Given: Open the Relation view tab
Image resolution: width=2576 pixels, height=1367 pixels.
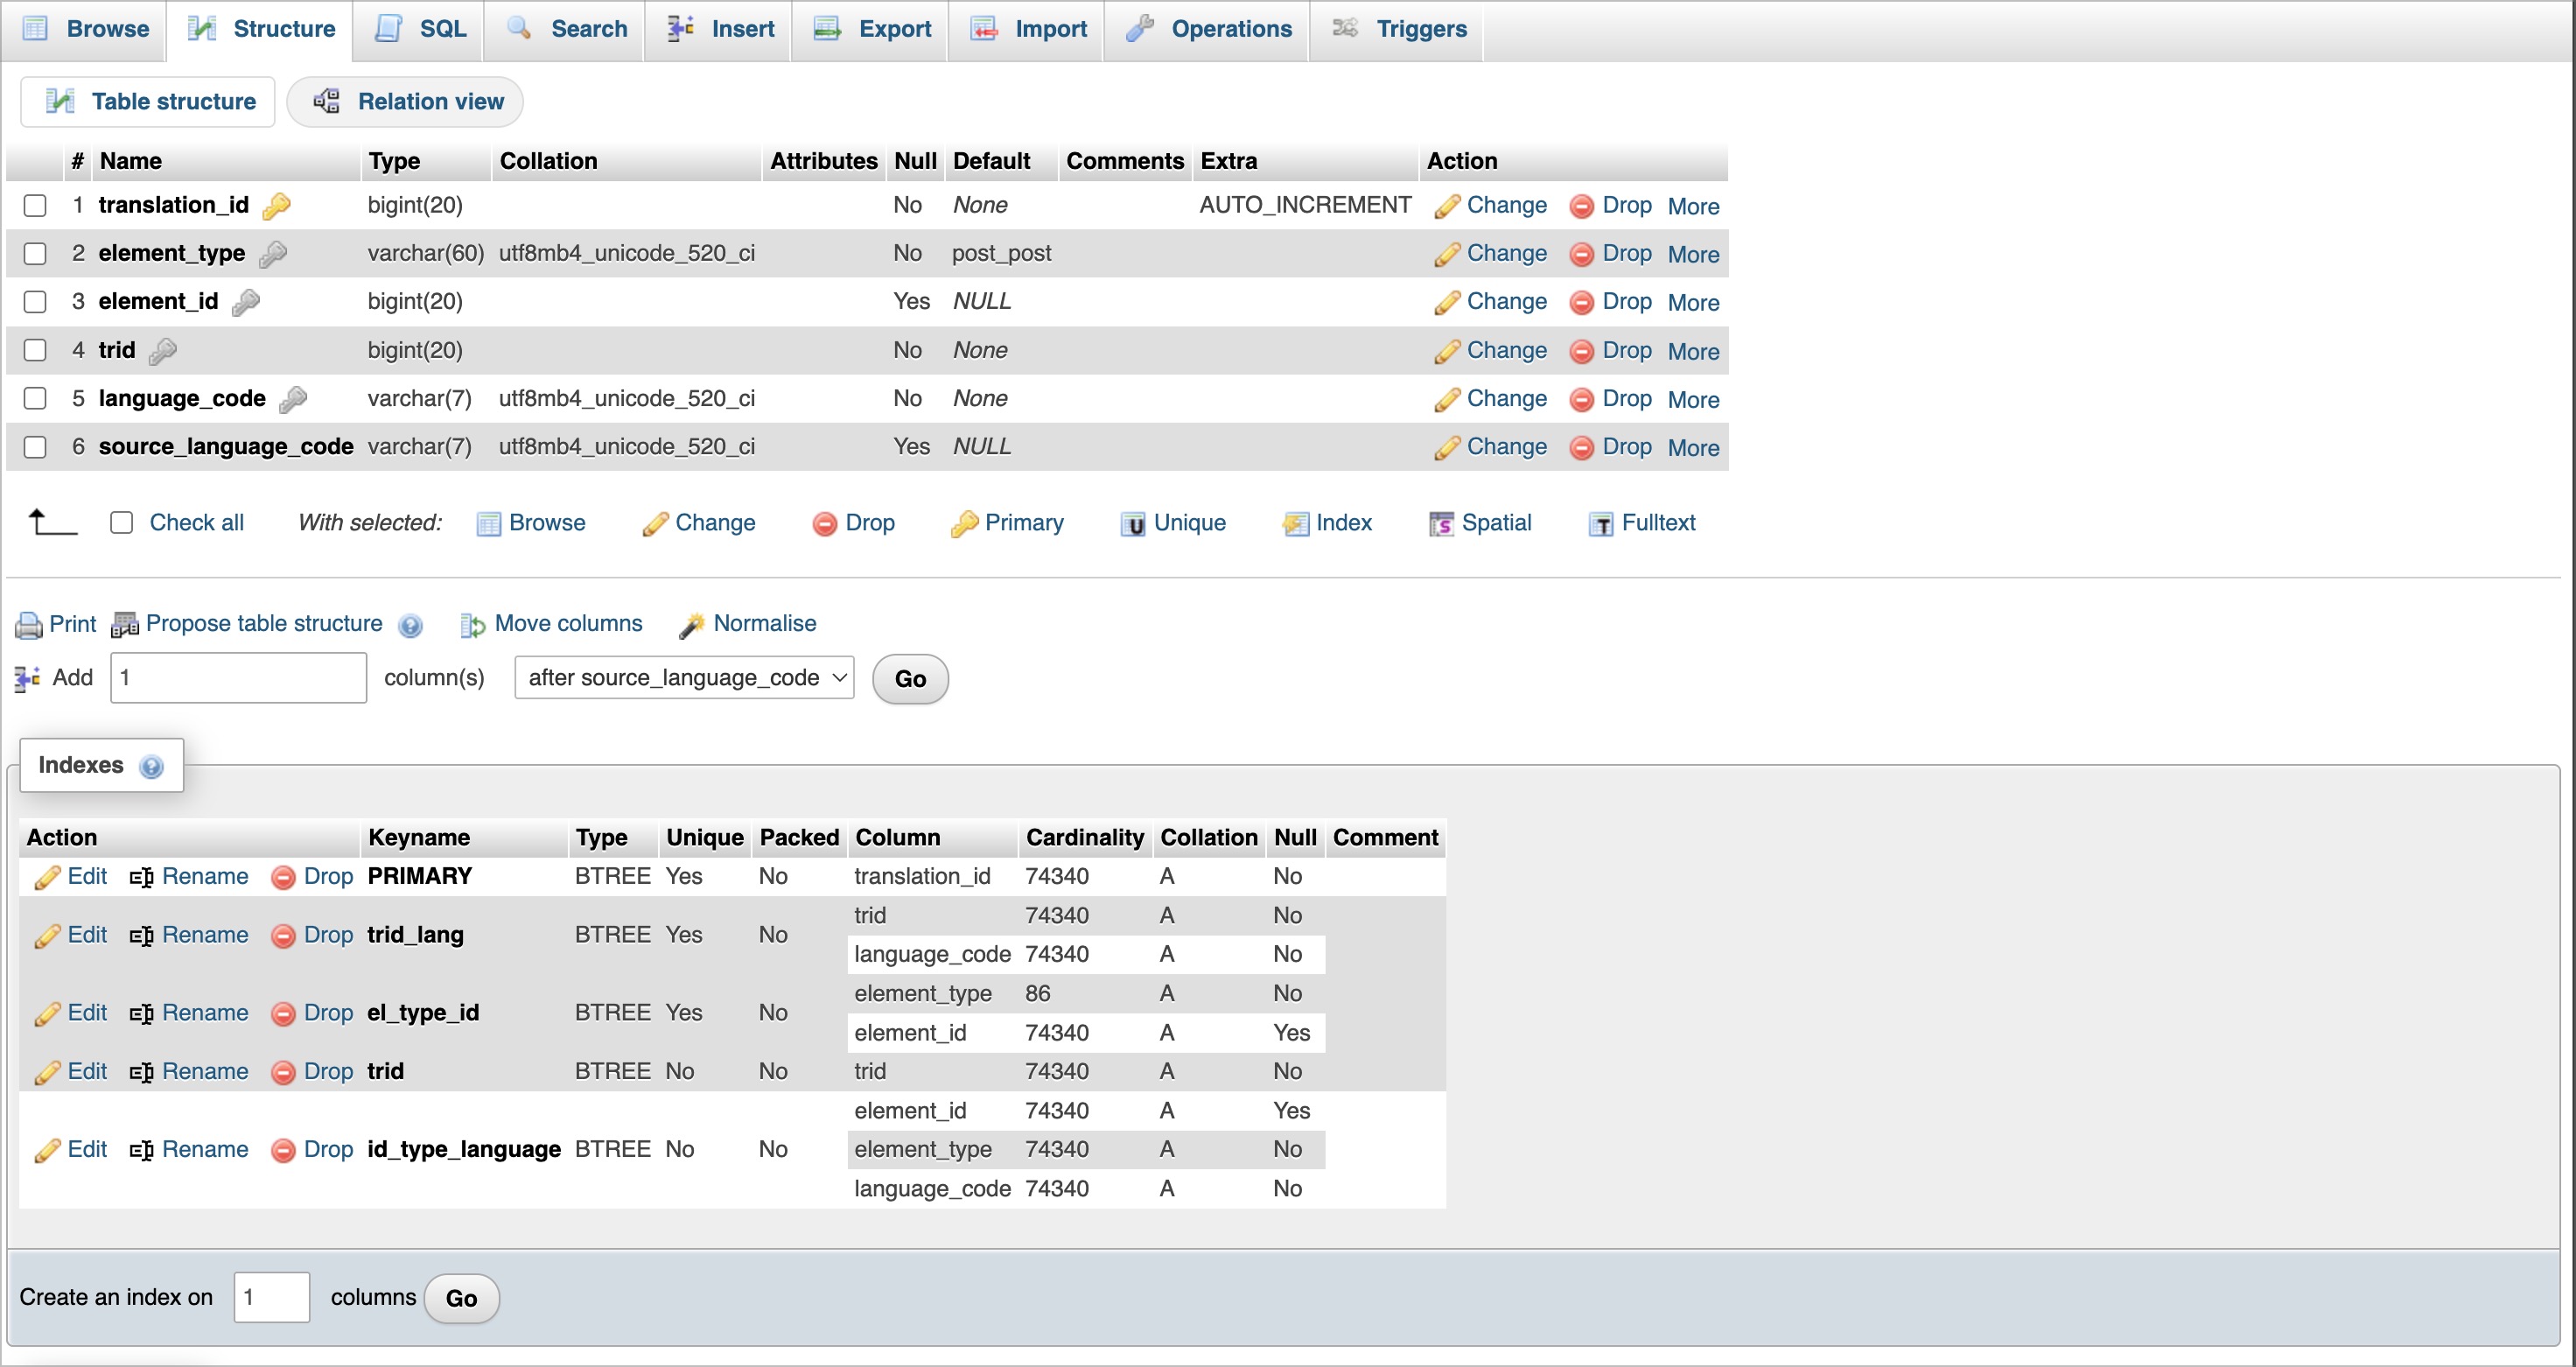Looking at the screenshot, I should [x=405, y=101].
